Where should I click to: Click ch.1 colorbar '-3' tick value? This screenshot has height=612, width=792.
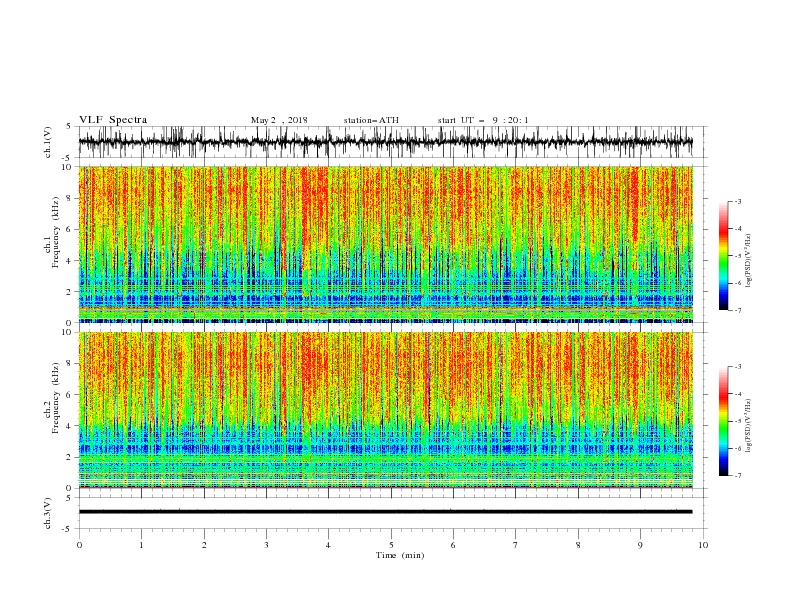point(738,201)
